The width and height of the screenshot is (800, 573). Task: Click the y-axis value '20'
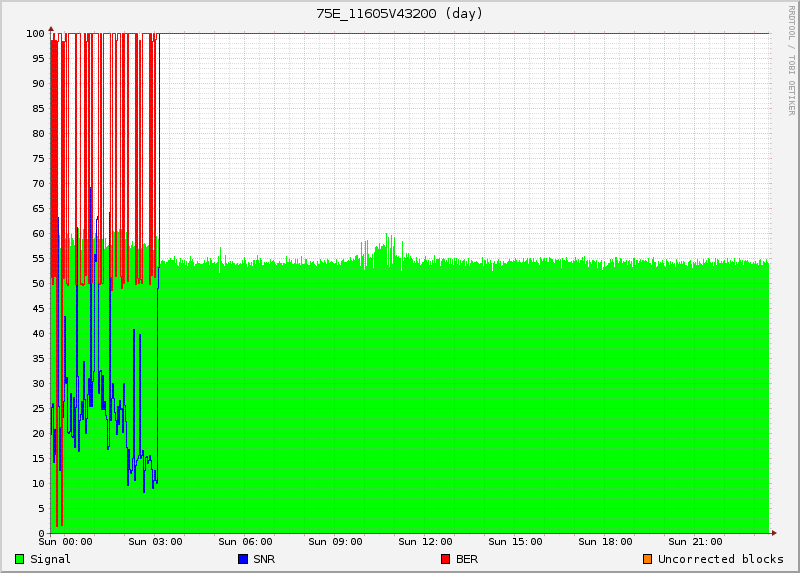(38, 434)
